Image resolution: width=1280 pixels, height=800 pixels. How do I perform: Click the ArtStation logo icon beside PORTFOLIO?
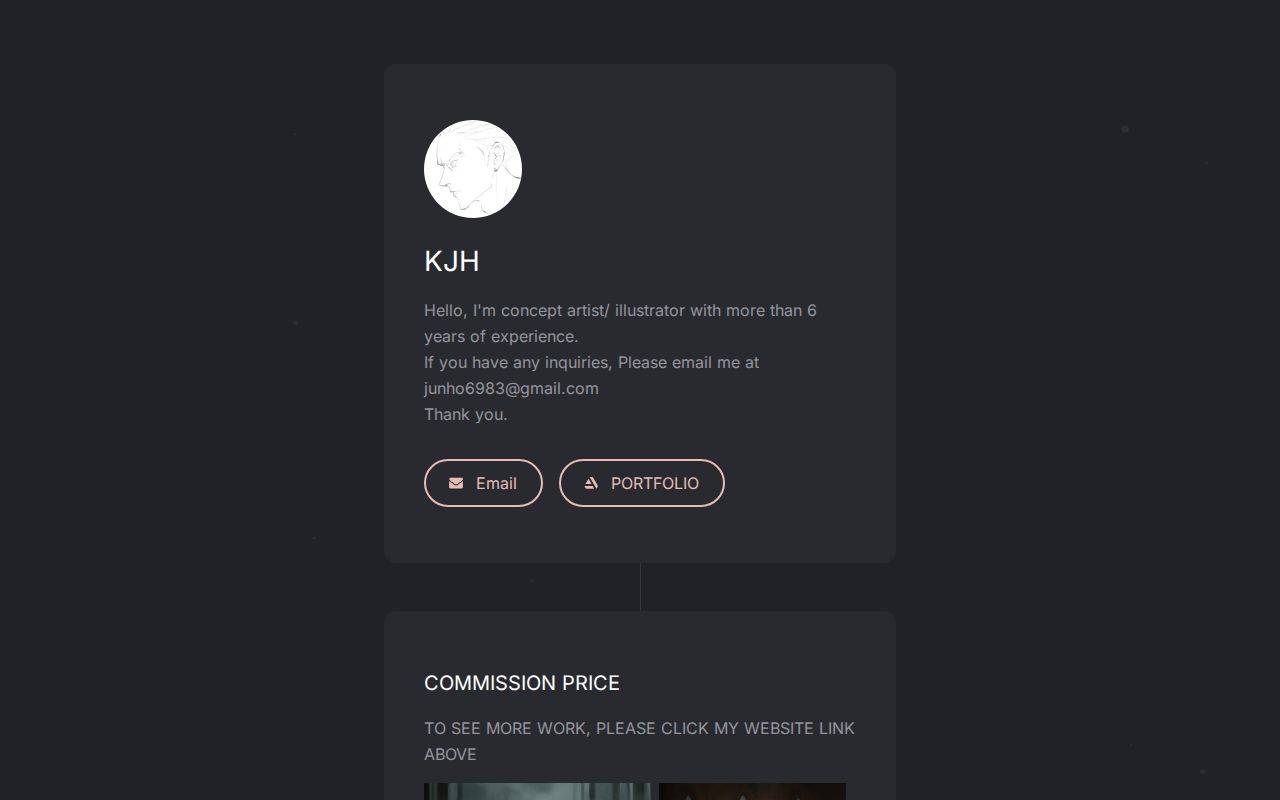pos(591,483)
